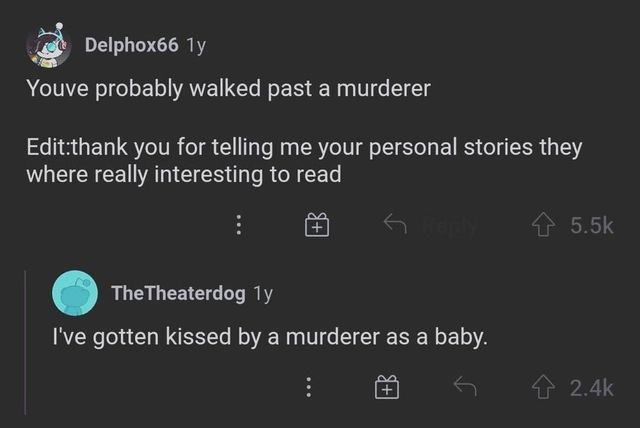Select the "kissed by a murderer" reply text

coord(269,338)
